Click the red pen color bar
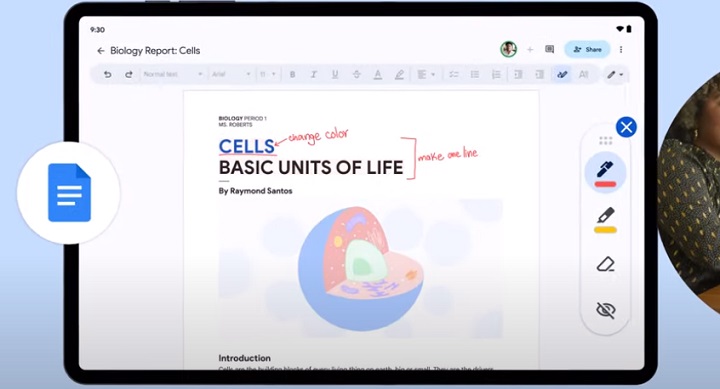Image resolution: width=720 pixels, height=389 pixels. [605, 184]
